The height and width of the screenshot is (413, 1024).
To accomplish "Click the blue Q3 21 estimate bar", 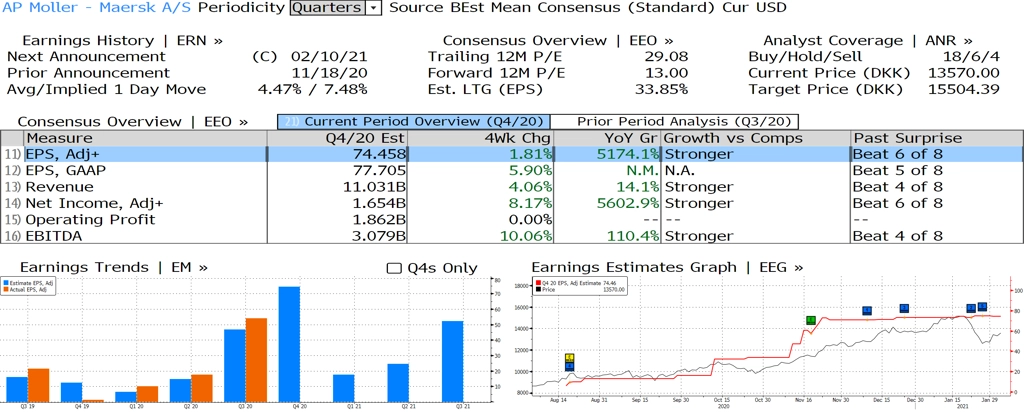I will [452, 361].
